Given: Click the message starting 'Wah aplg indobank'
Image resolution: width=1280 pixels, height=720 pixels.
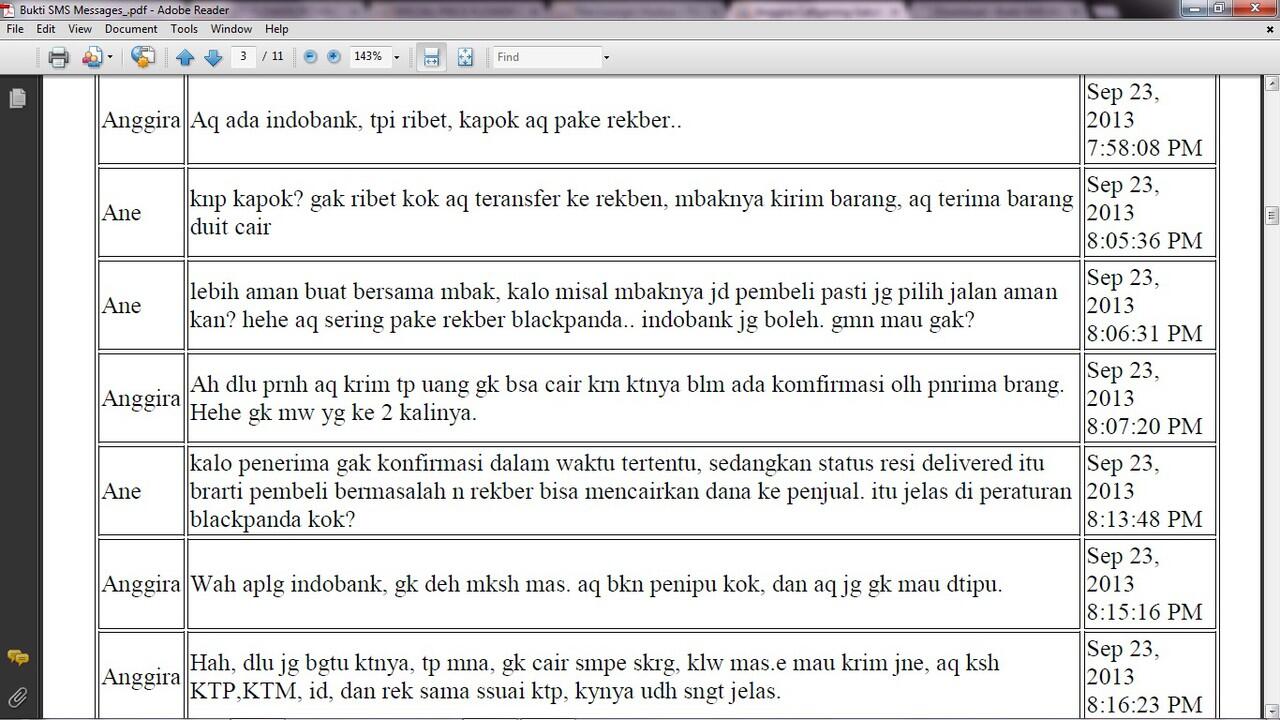Looking at the screenshot, I should pyautogui.click(x=596, y=584).
